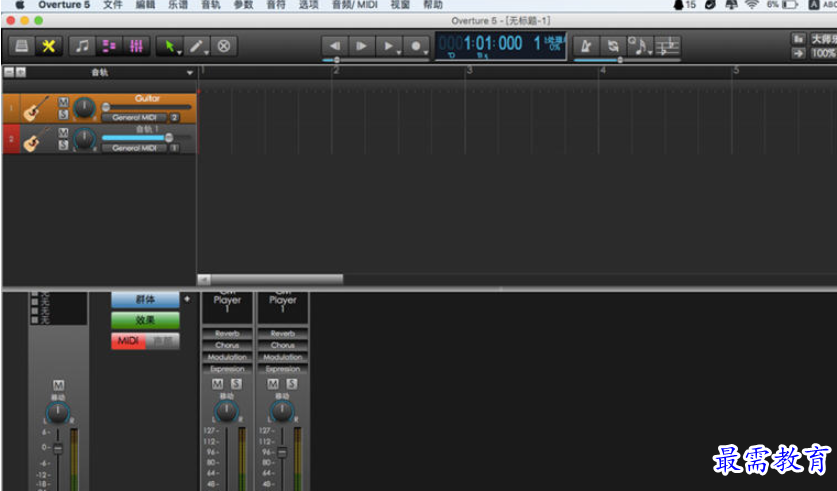Click the small icon beside the 大 label
This screenshot has width=837, height=491.
(x=798, y=39)
